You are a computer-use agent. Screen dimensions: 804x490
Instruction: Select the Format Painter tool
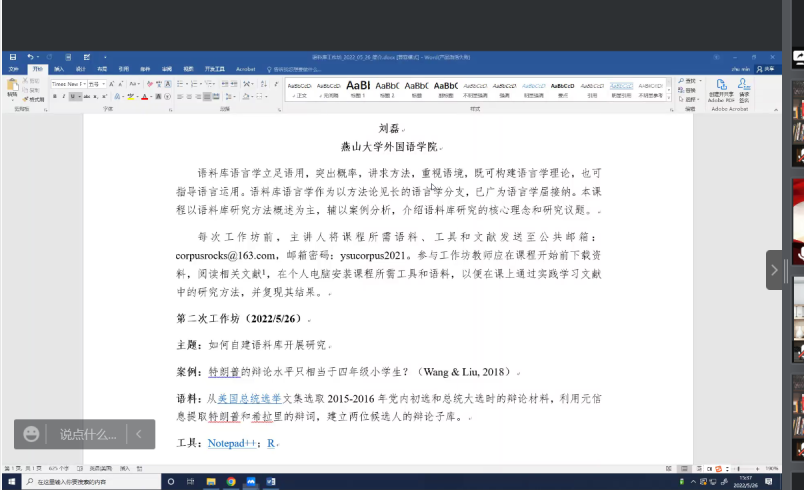pos(34,99)
